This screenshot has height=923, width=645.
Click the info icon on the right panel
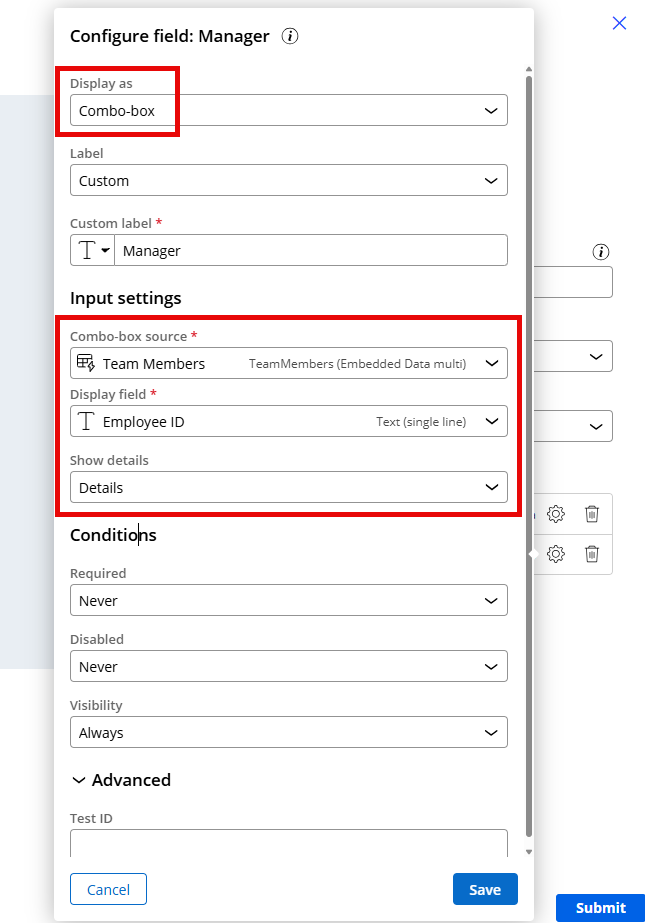pyautogui.click(x=600, y=252)
